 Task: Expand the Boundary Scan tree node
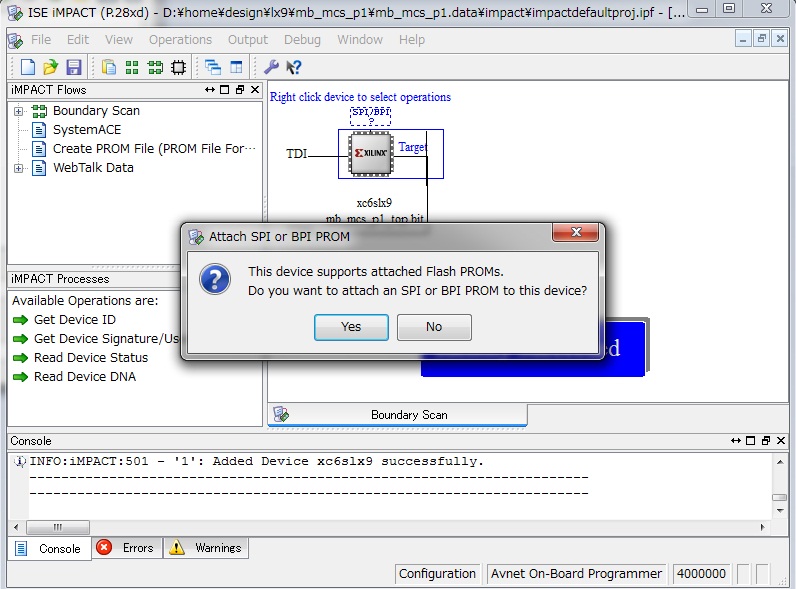(x=18, y=111)
